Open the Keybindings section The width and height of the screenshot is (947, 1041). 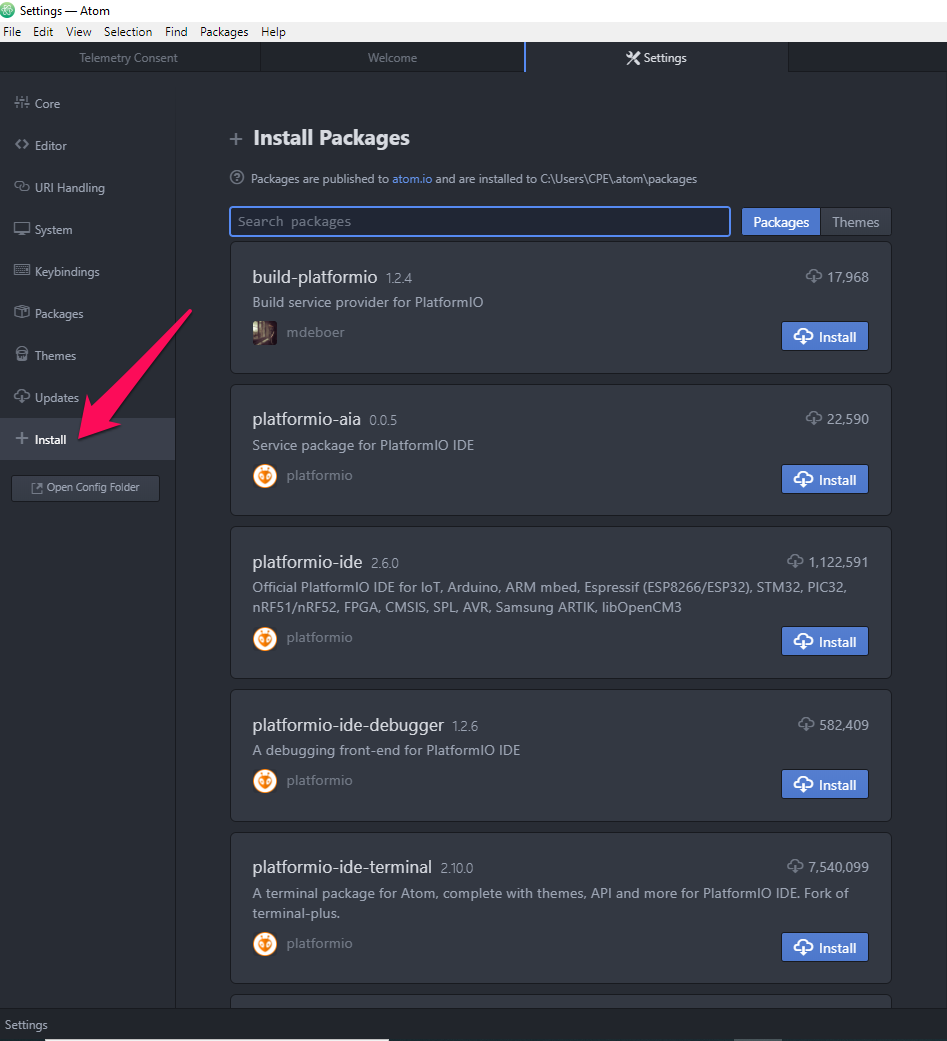(66, 272)
